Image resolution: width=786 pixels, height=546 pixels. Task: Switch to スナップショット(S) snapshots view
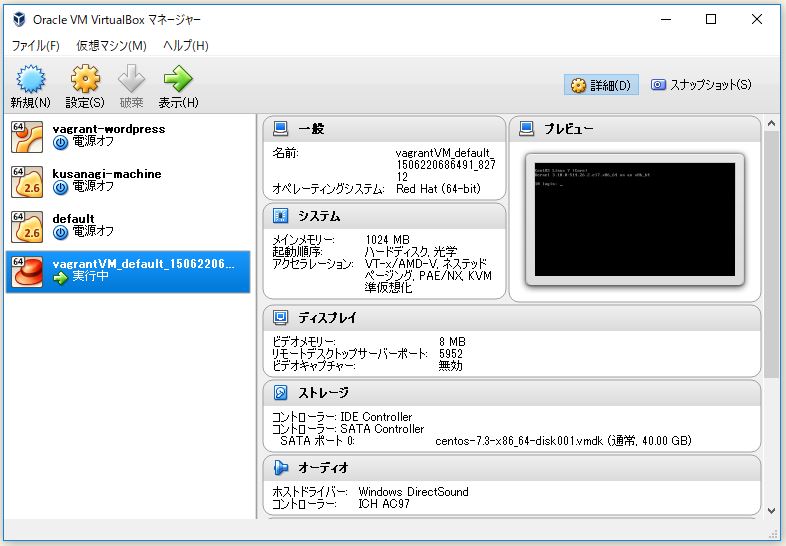701,85
